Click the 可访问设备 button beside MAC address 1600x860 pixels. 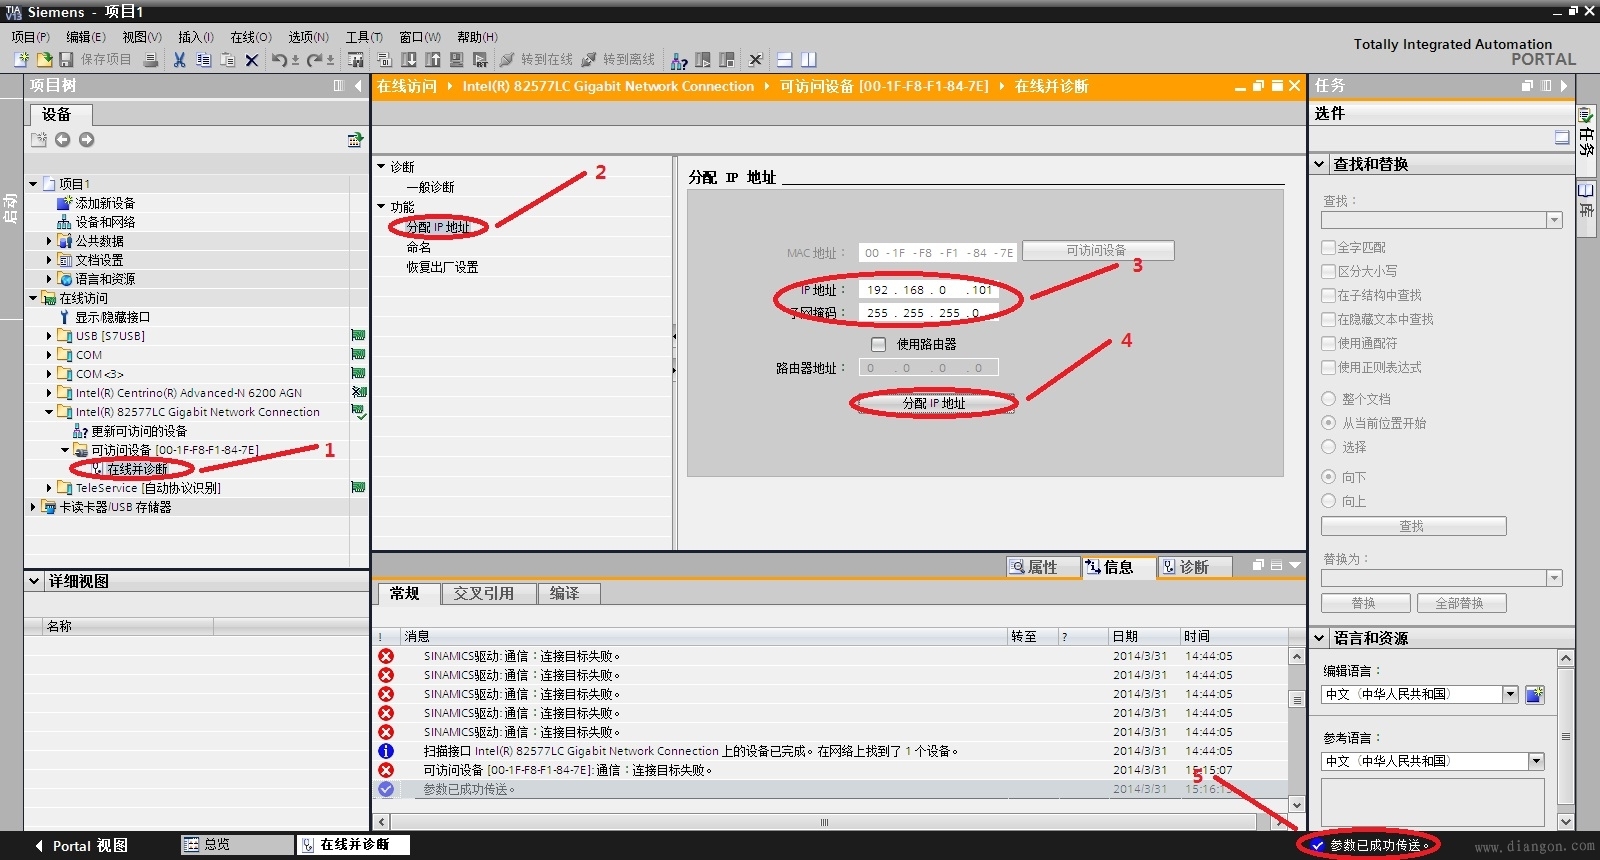click(1098, 250)
